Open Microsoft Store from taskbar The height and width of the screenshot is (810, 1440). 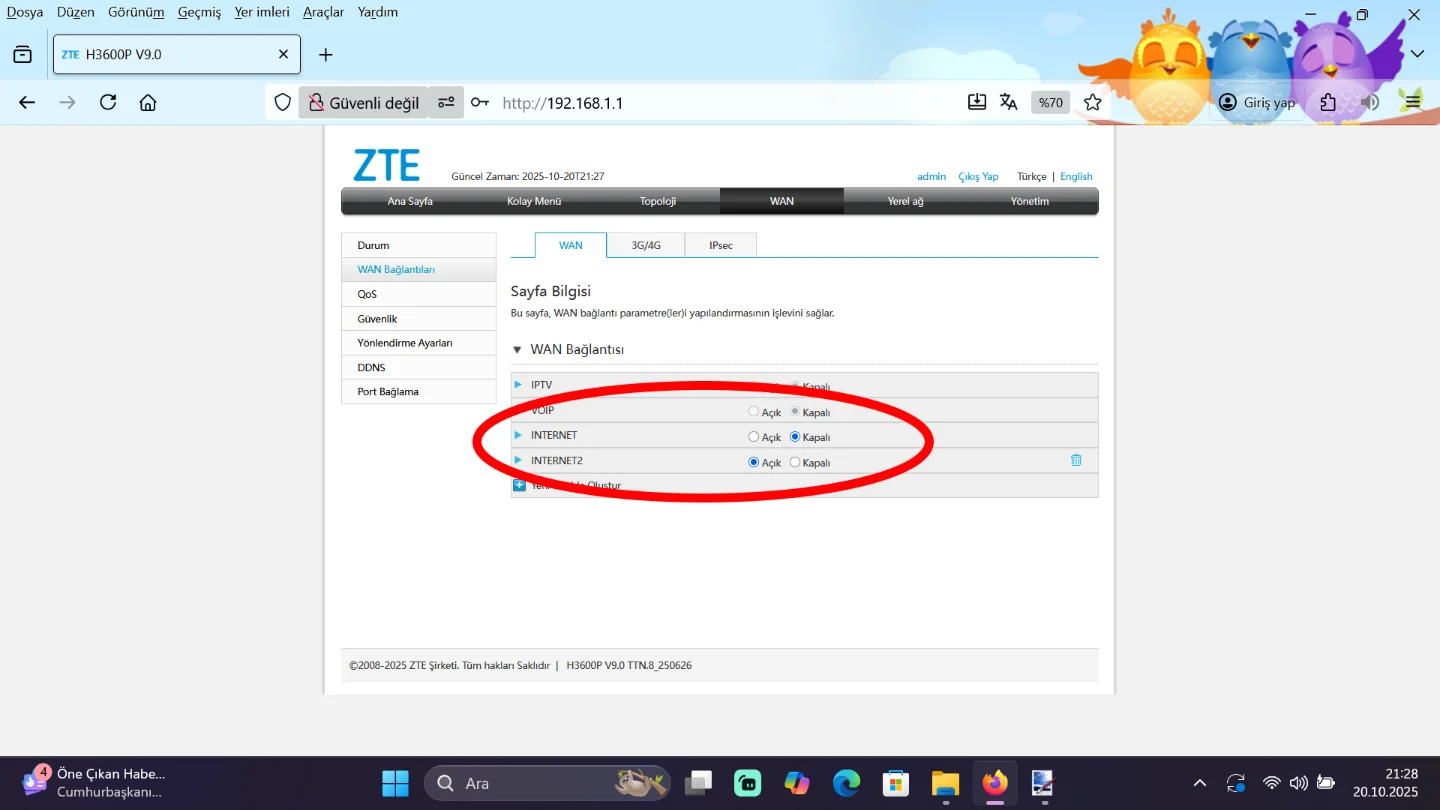895,783
